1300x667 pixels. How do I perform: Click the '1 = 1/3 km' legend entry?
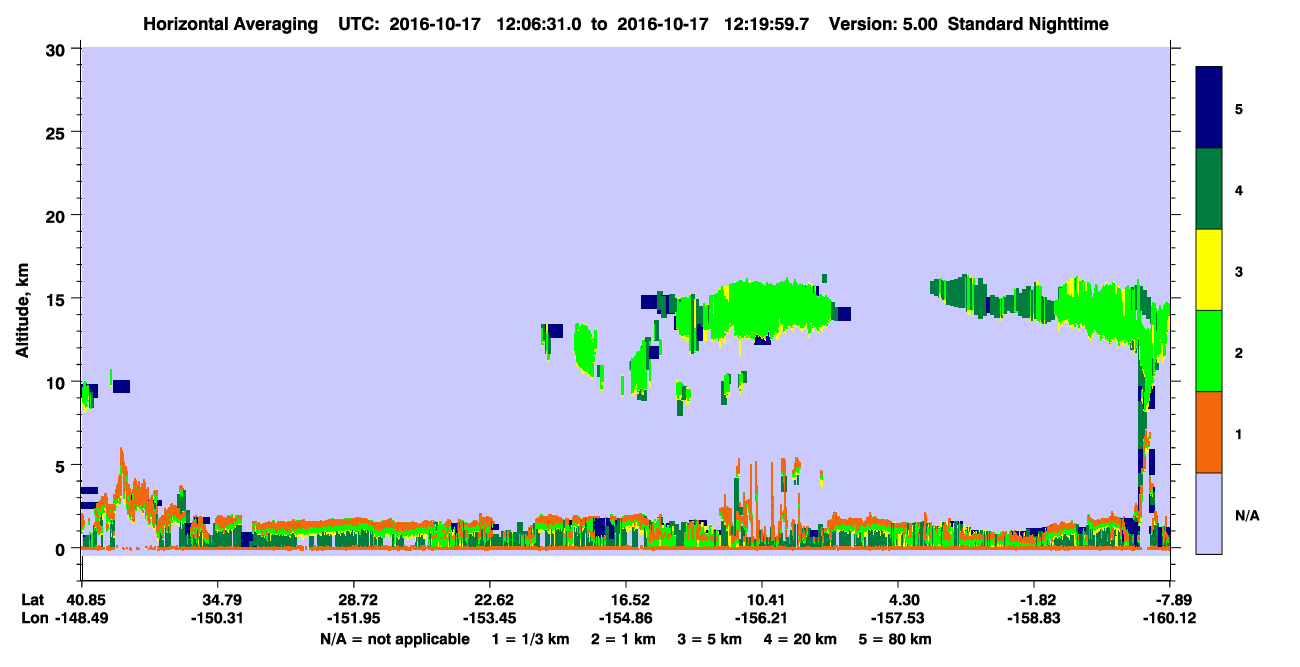529,639
